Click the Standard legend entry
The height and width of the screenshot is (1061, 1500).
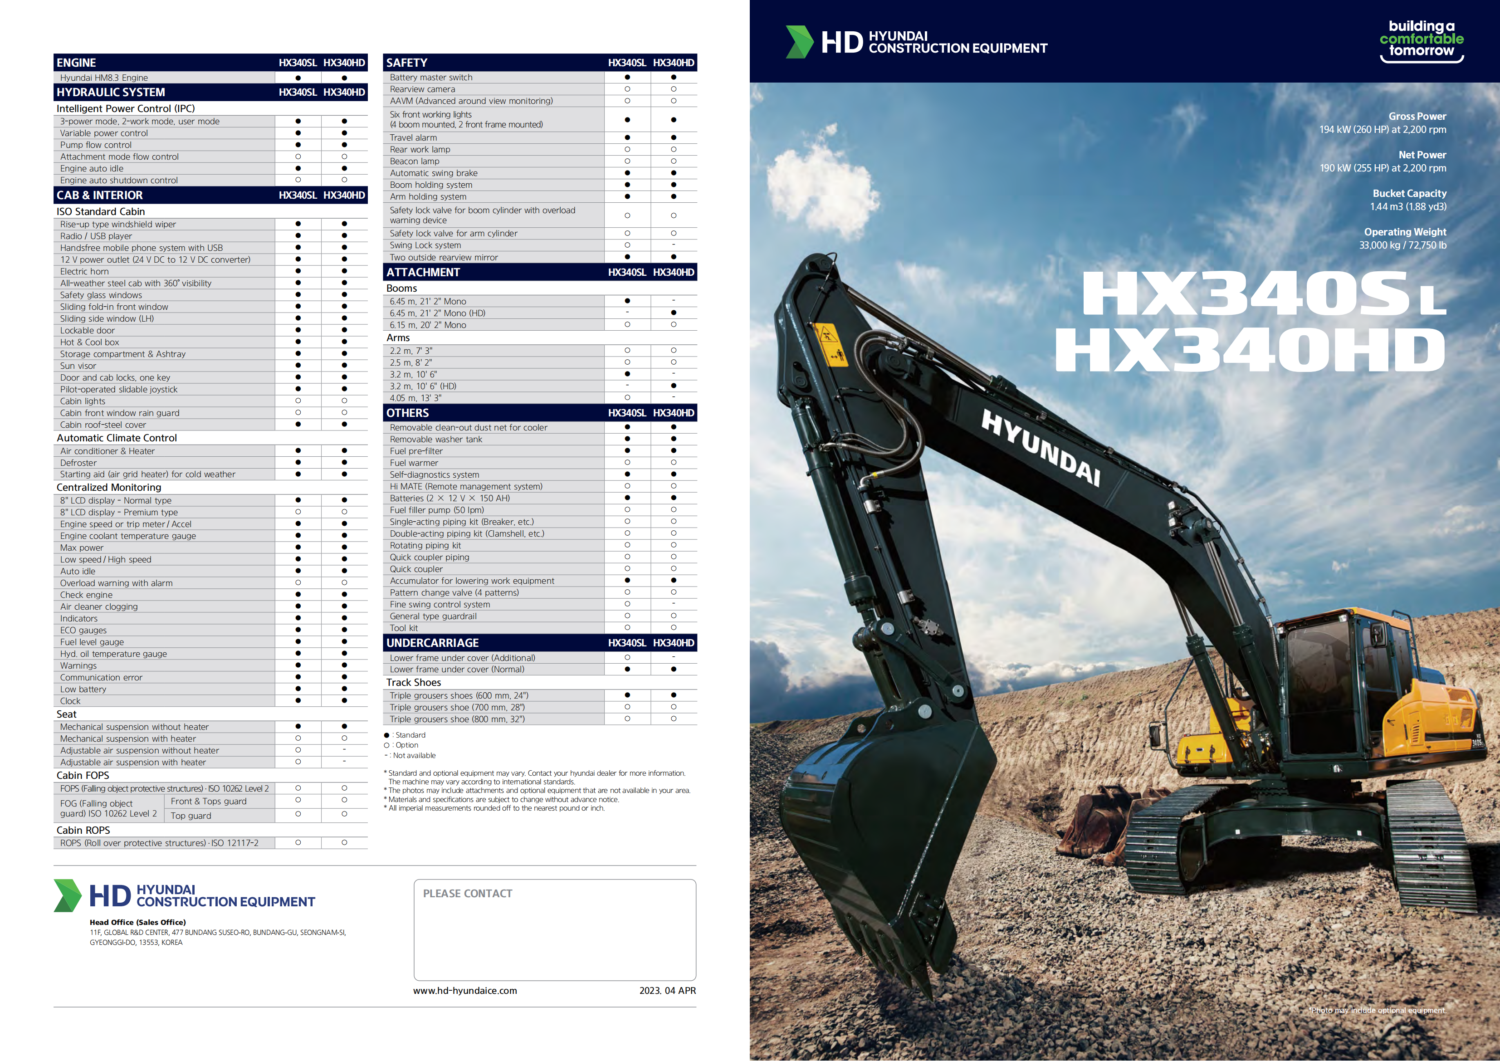405,735
